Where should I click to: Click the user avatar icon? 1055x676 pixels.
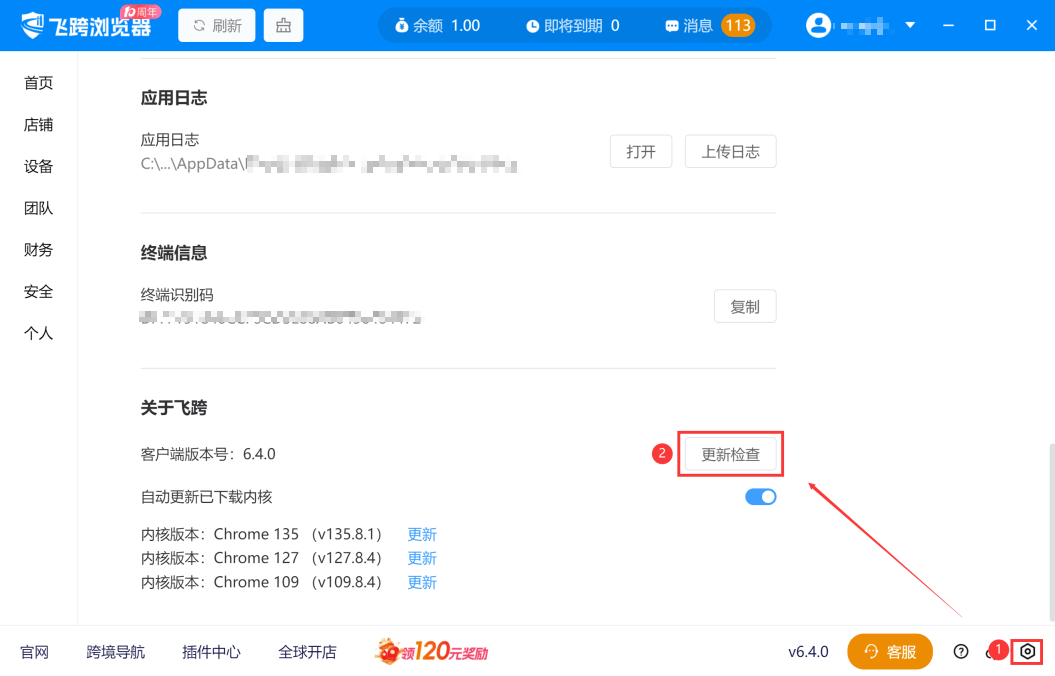click(x=818, y=25)
